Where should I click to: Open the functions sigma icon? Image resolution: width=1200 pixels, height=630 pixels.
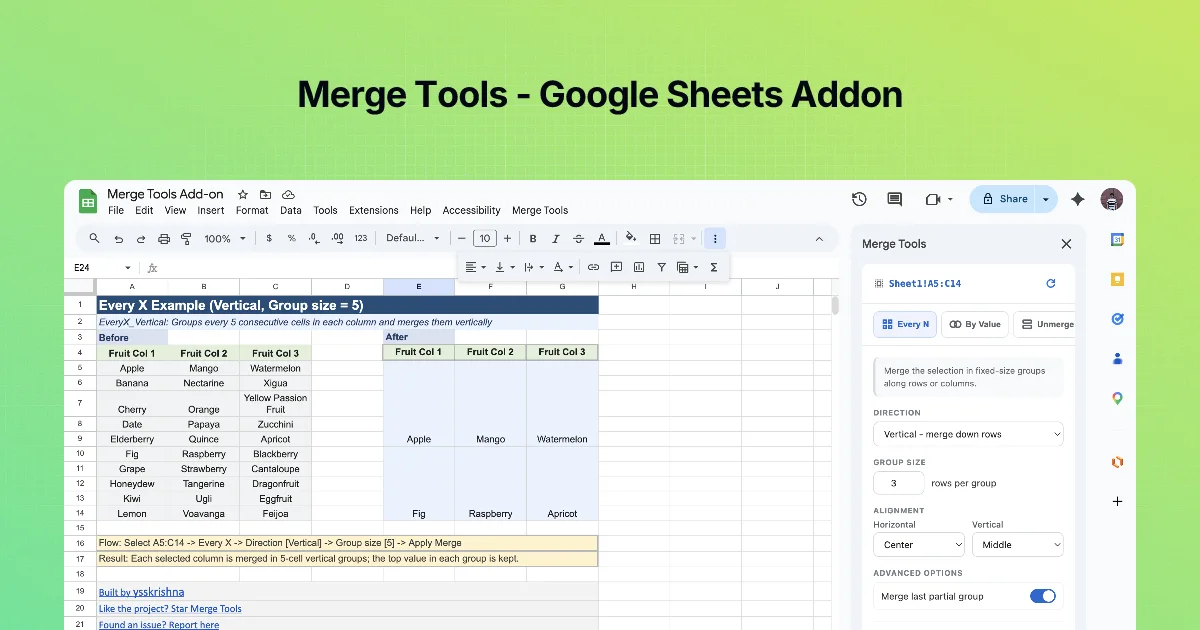(714, 267)
